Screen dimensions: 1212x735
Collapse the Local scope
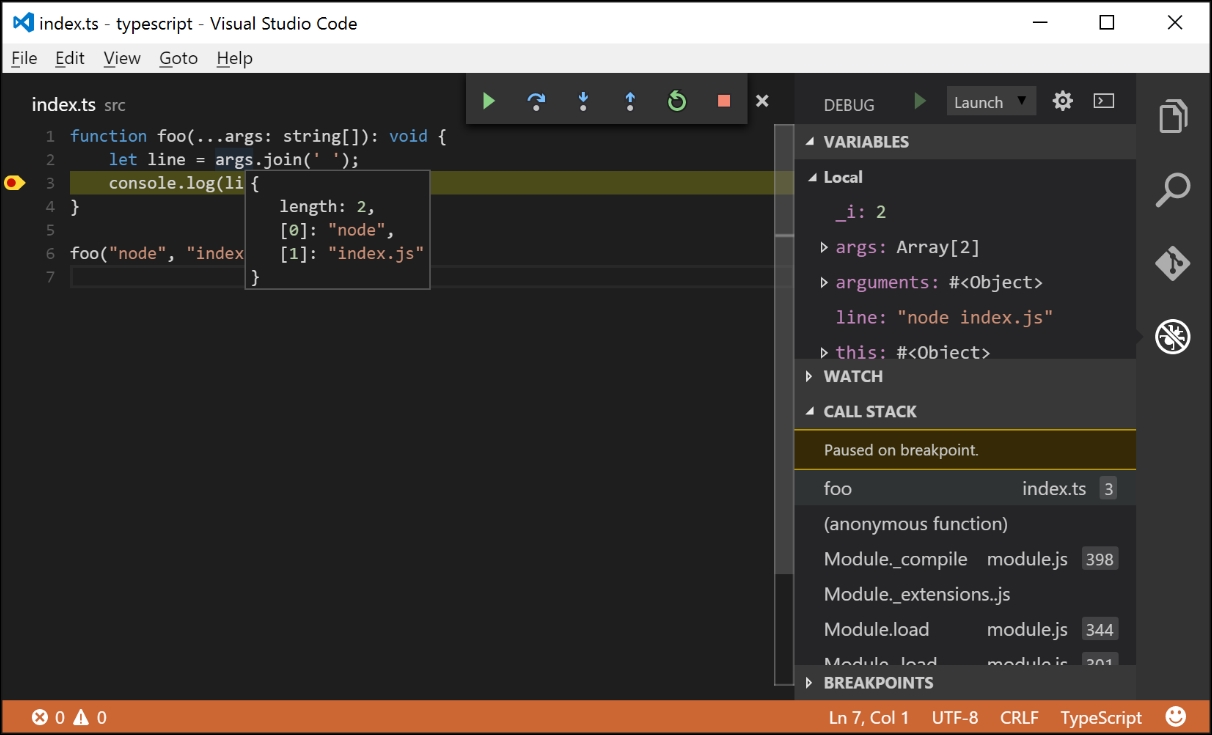point(811,177)
